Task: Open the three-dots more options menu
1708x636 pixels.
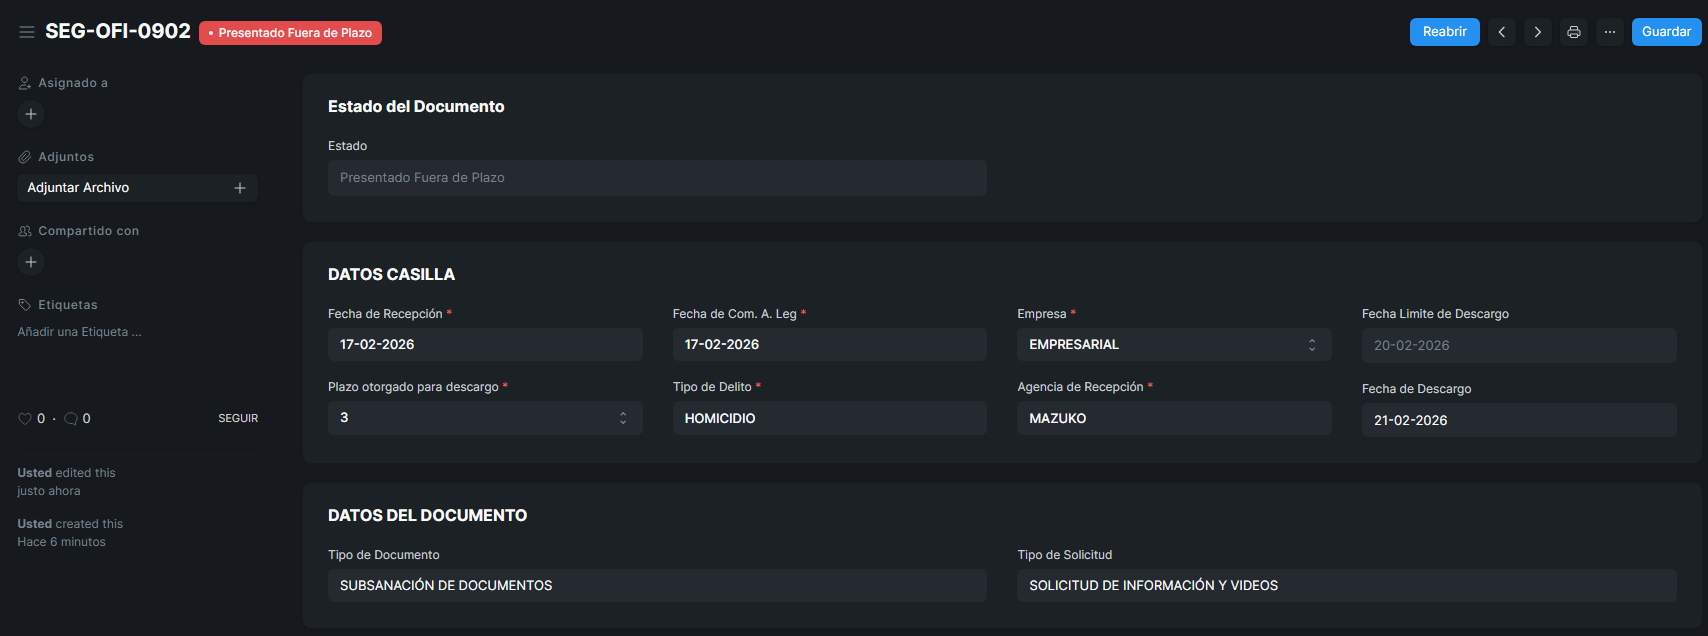Action: point(1609,32)
